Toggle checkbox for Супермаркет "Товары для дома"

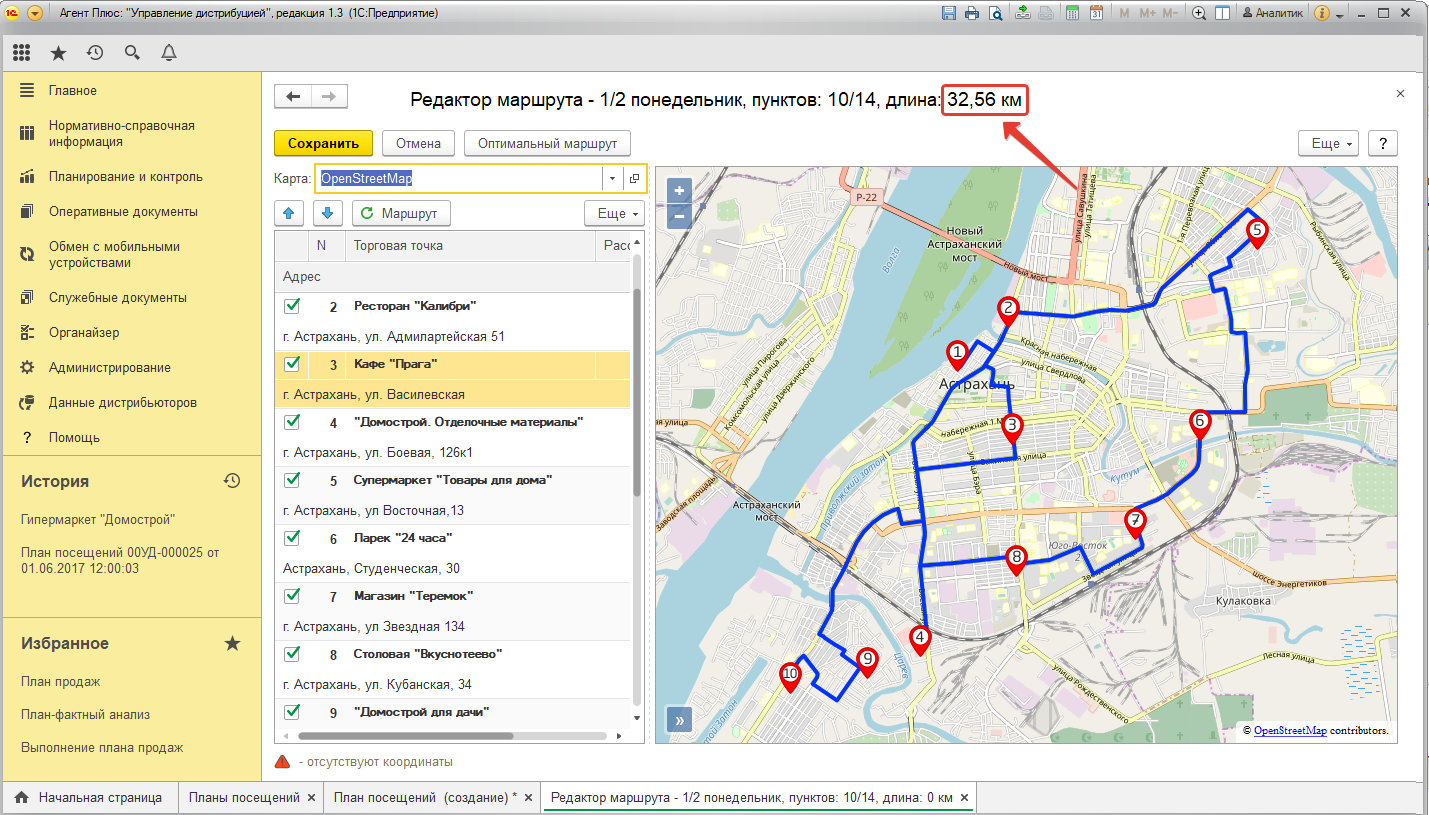[x=292, y=480]
